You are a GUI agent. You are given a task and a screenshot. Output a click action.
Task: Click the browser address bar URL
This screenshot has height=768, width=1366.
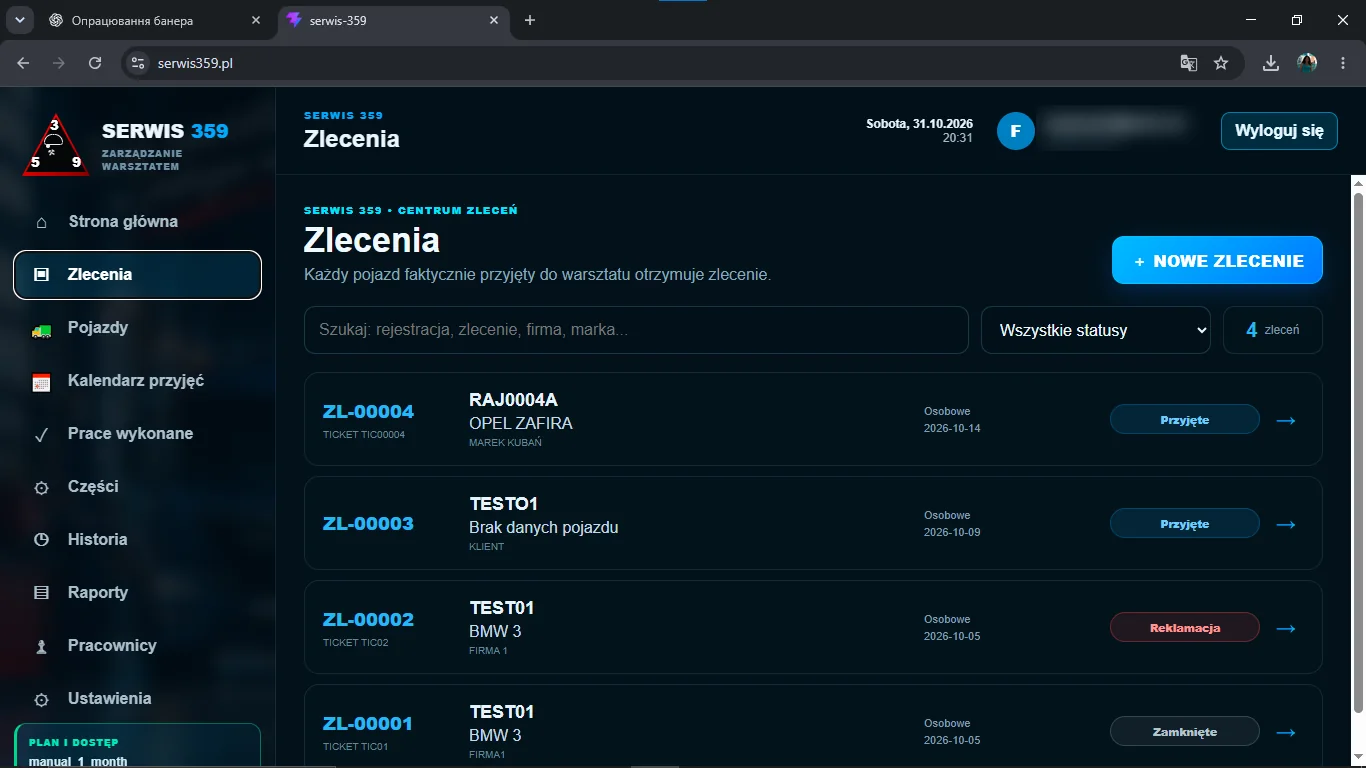[x=196, y=63]
